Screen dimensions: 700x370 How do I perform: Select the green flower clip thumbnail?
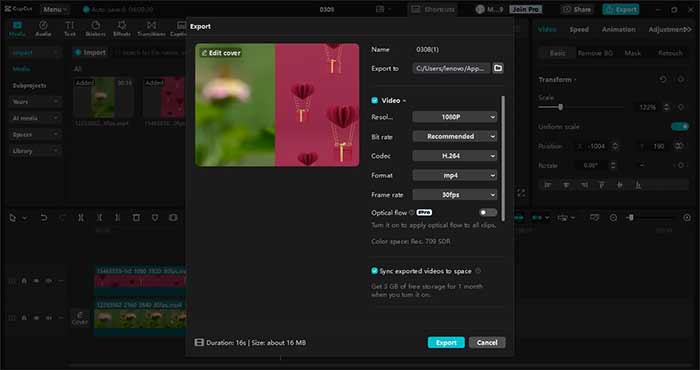pos(103,98)
